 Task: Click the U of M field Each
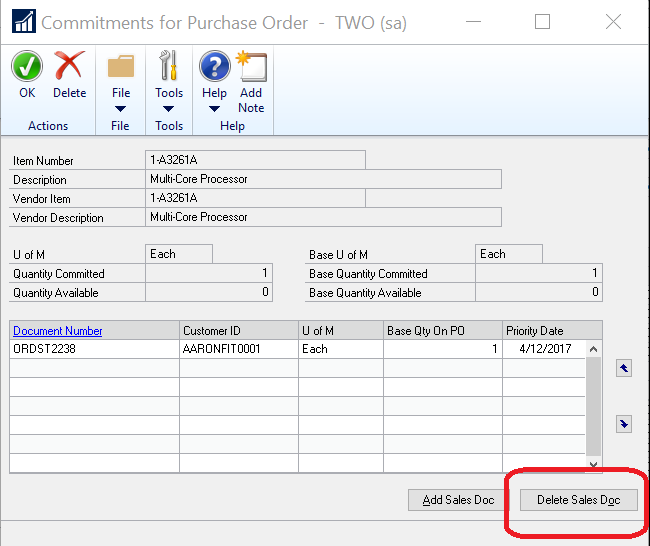click(x=179, y=254)
